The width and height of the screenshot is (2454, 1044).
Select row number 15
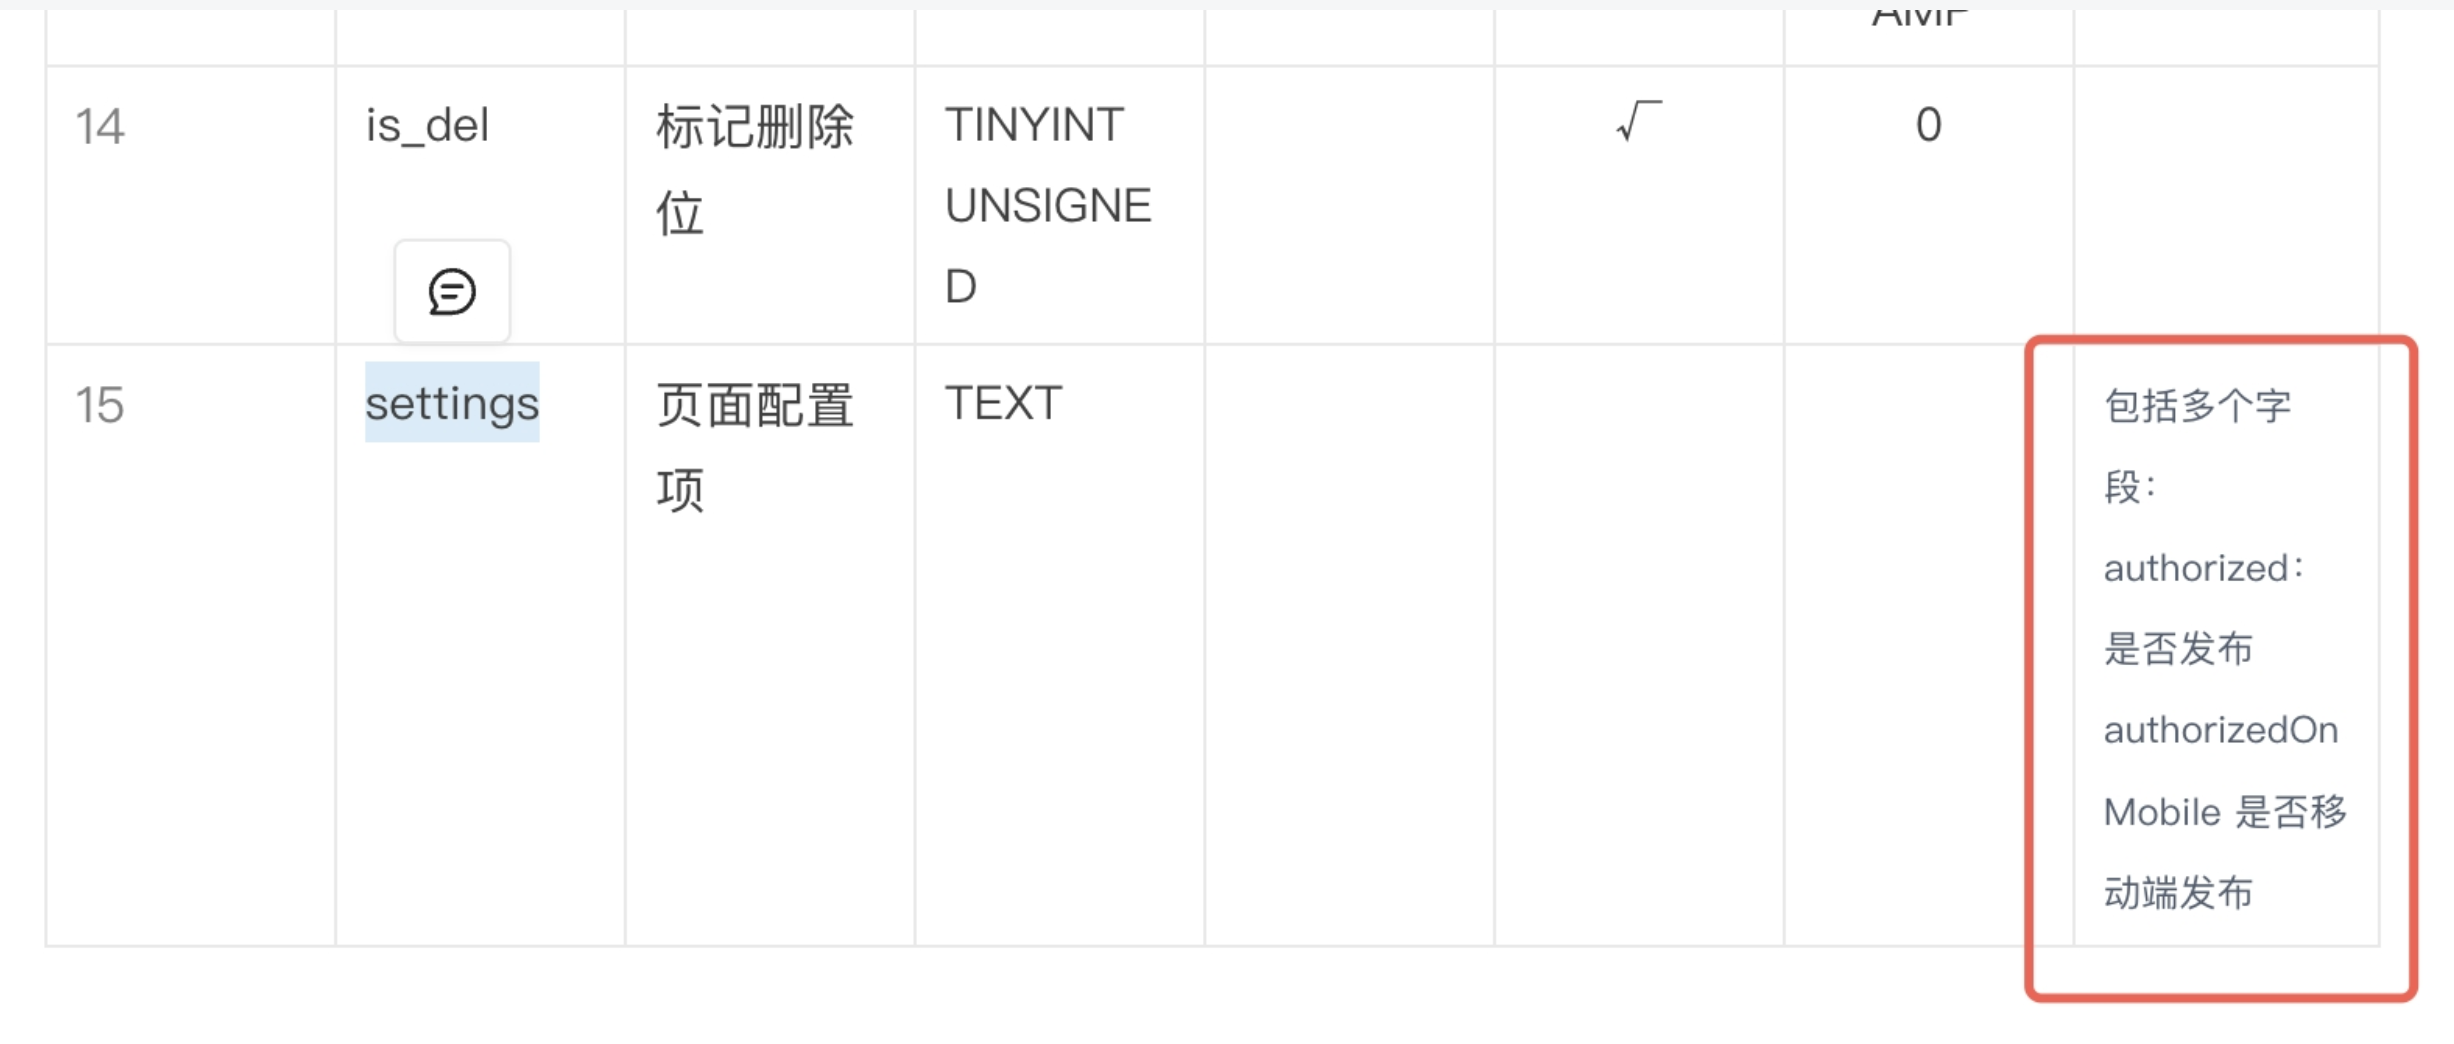[102, 405]
